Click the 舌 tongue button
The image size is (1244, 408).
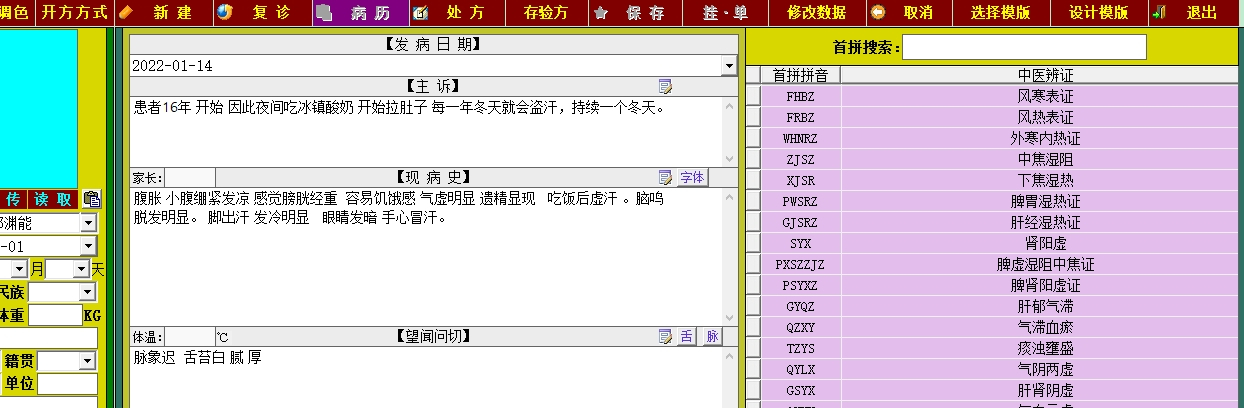pos(687,337)
